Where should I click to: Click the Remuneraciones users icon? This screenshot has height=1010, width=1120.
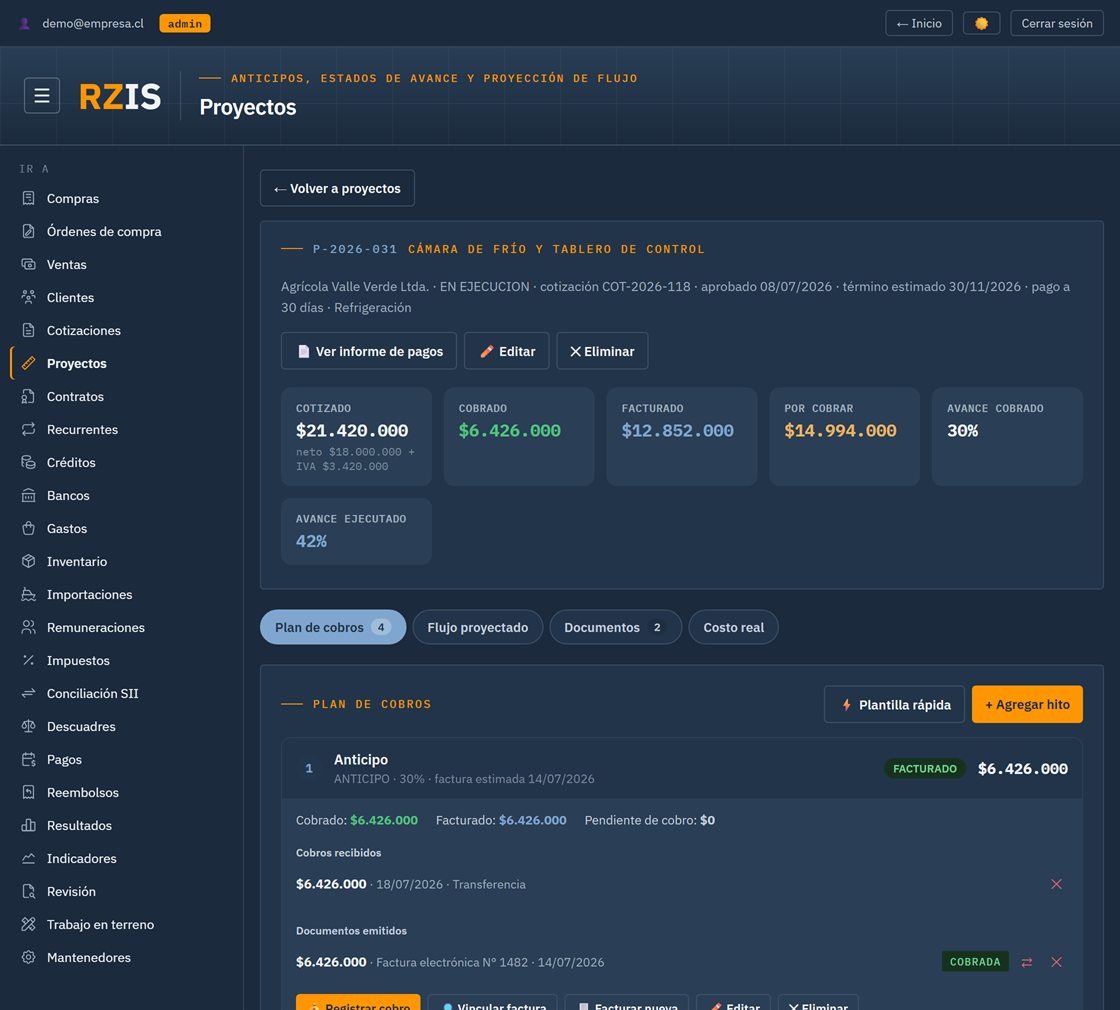(x=29, y=627)
